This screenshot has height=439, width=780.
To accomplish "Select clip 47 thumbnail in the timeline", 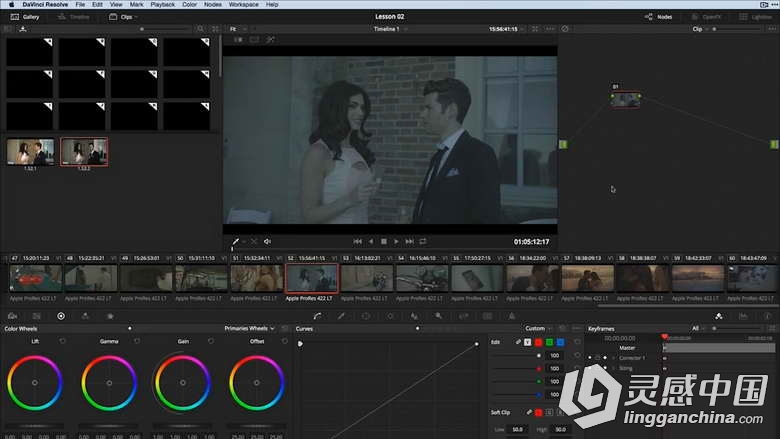I will click(x=35, y=278).
